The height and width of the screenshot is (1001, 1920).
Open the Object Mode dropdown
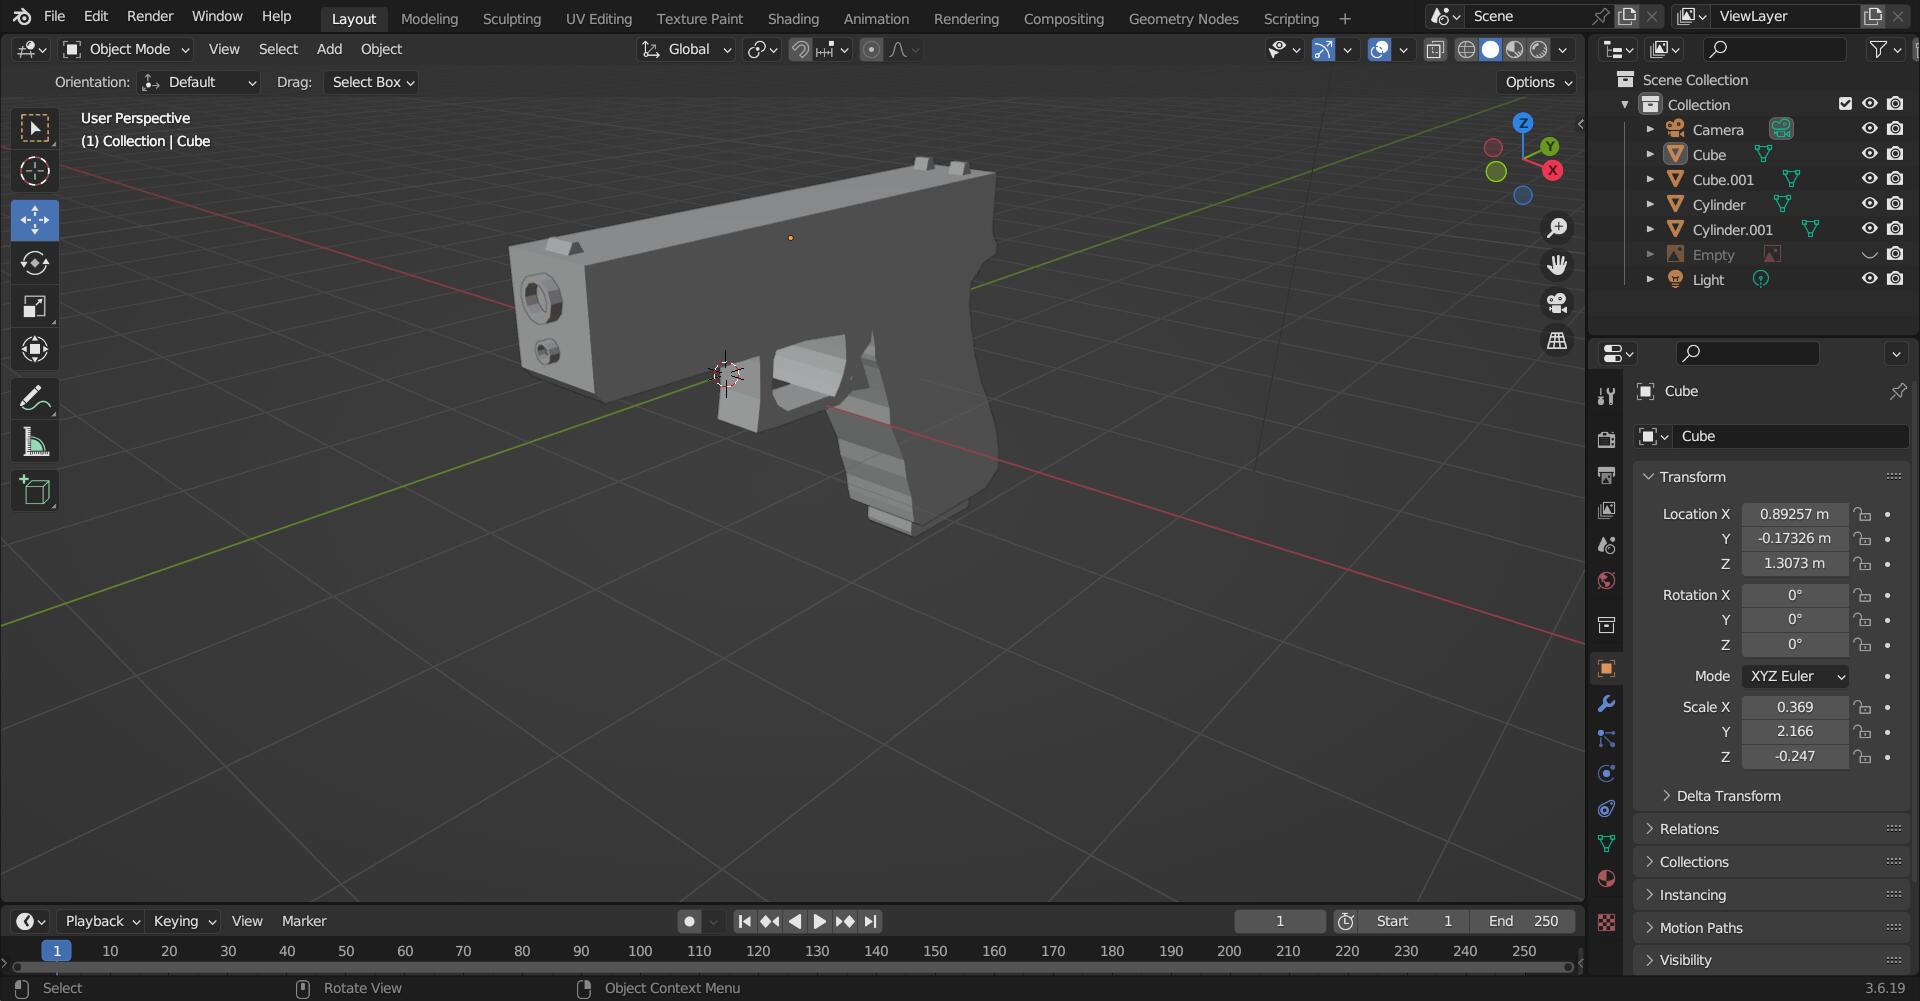click(x=127, y=49)
